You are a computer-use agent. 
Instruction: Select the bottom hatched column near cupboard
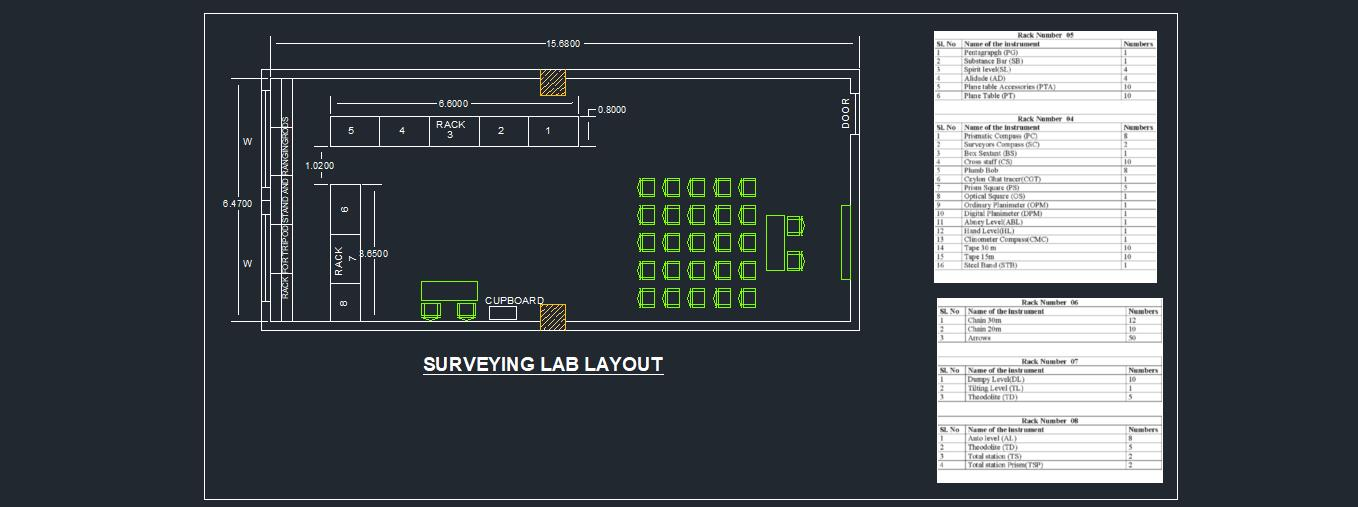tap(553, 317)
